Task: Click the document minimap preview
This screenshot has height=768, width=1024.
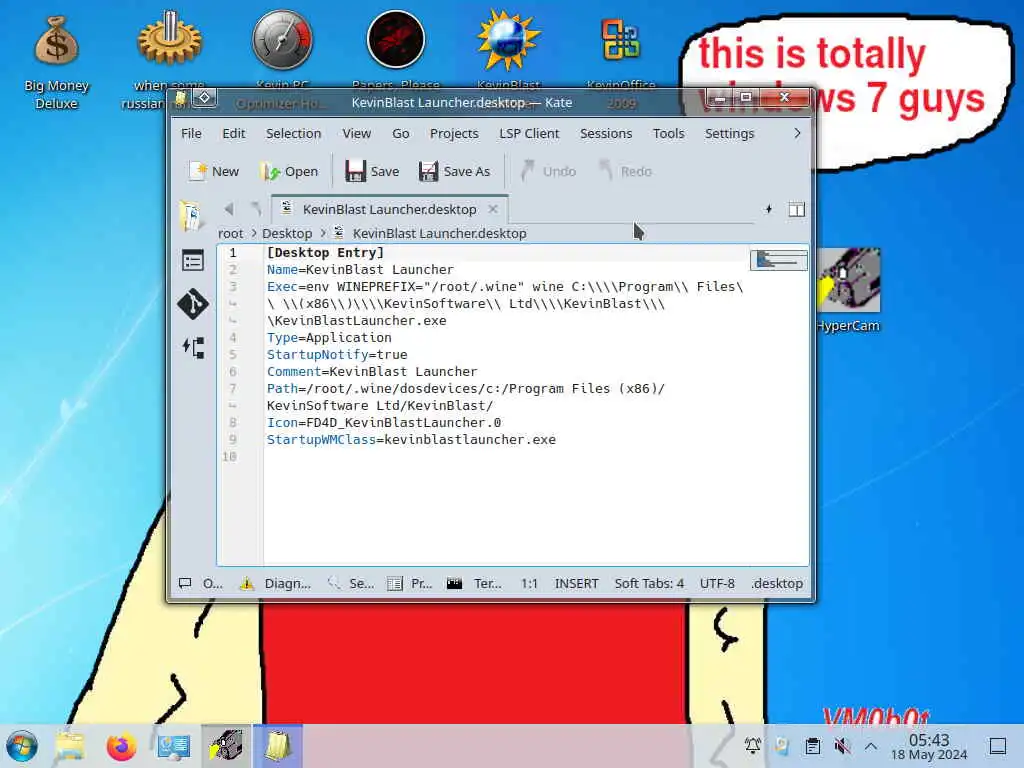Action: coord(778,260)
